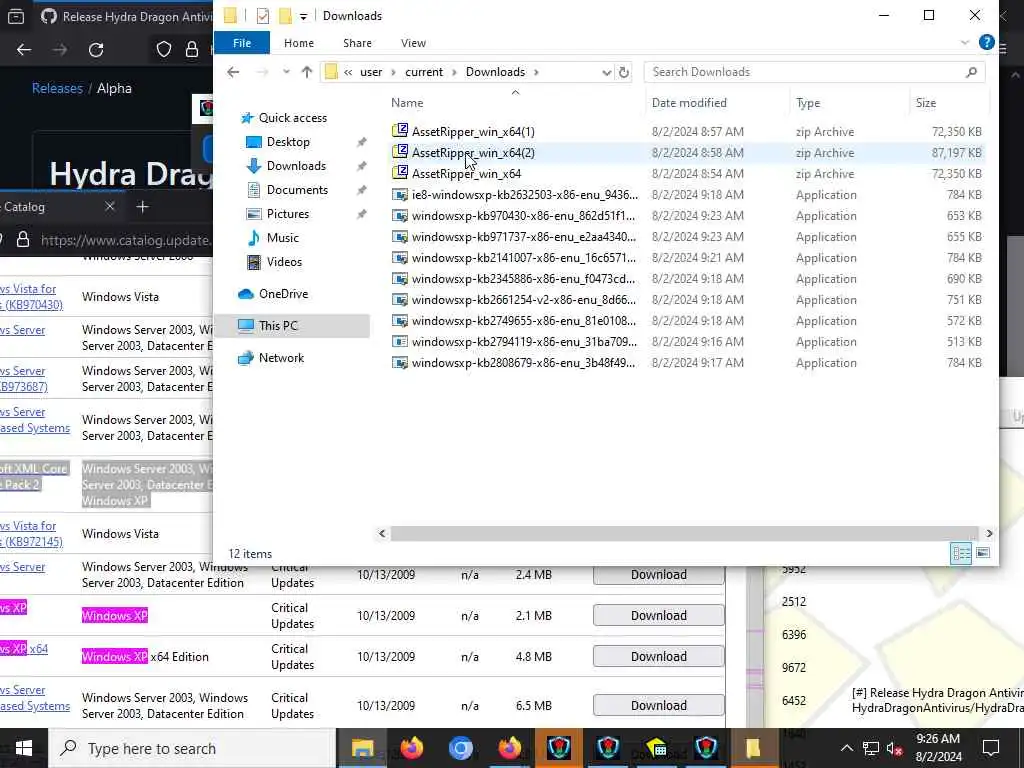Open Documents in the navigation pane

(x=297, y=190)
